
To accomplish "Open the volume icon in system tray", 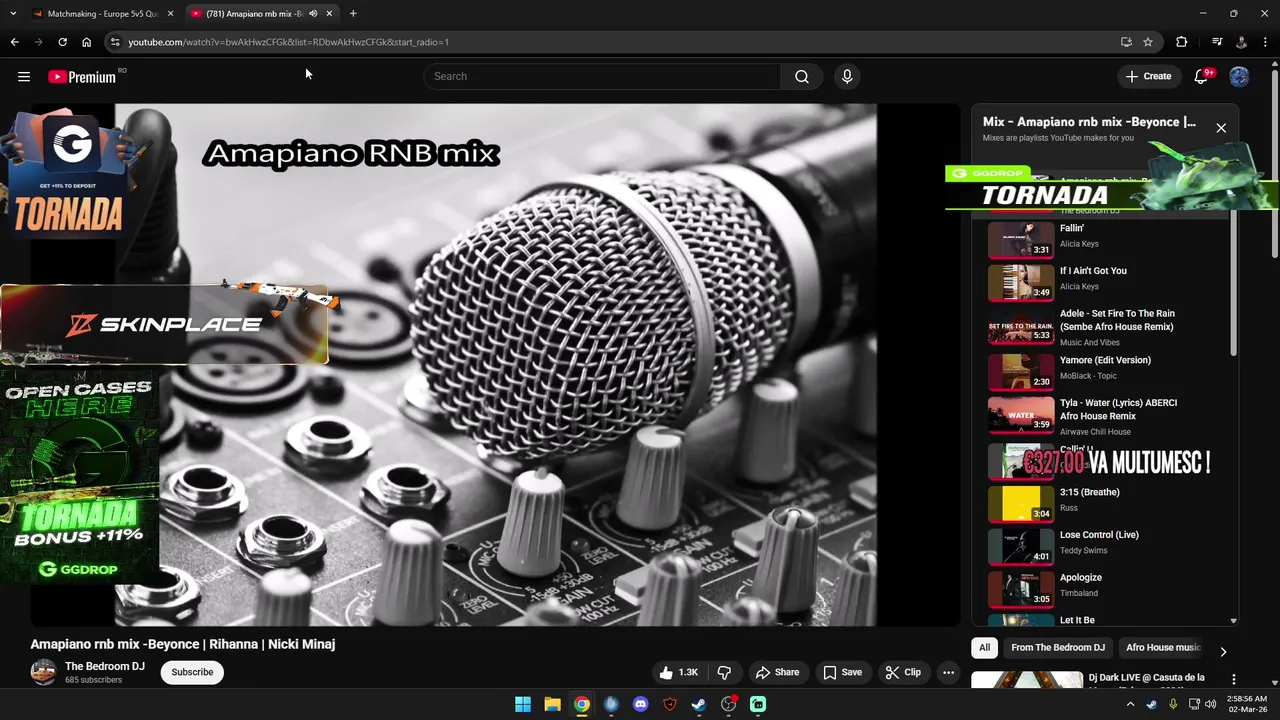I will [1211, 704].
